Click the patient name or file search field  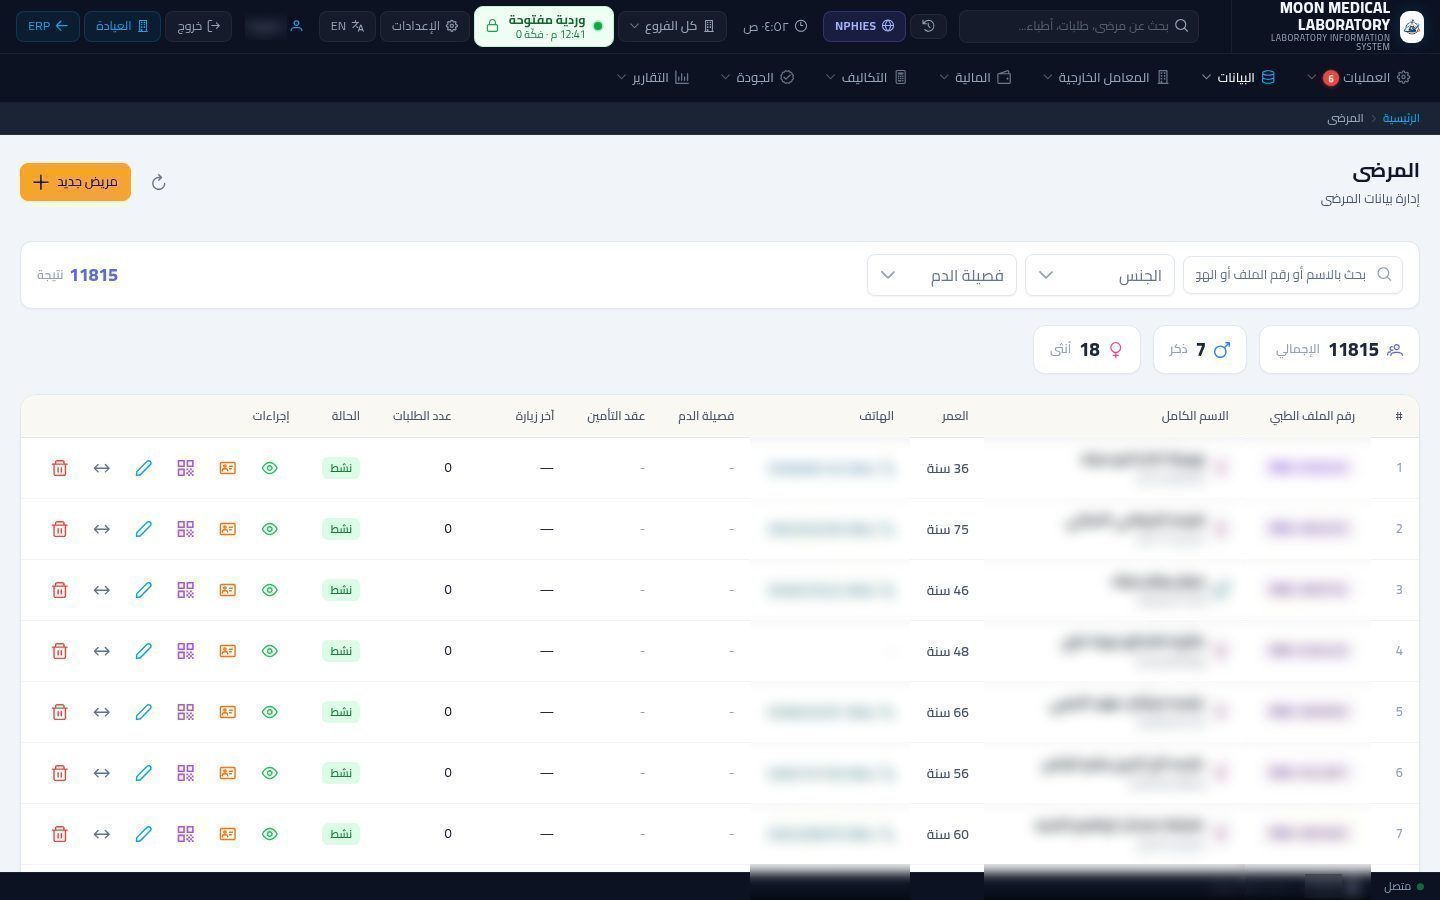pos(1292,275)
